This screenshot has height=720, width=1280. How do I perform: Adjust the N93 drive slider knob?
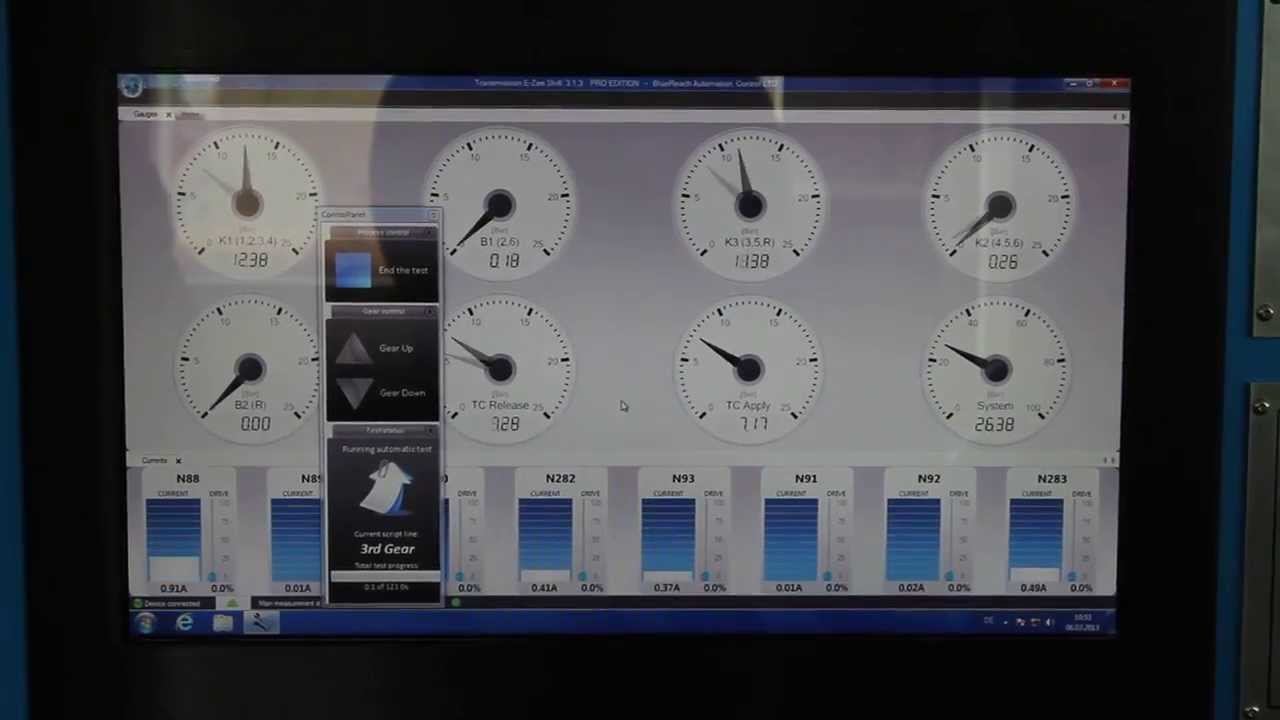[x=705, y=576]
